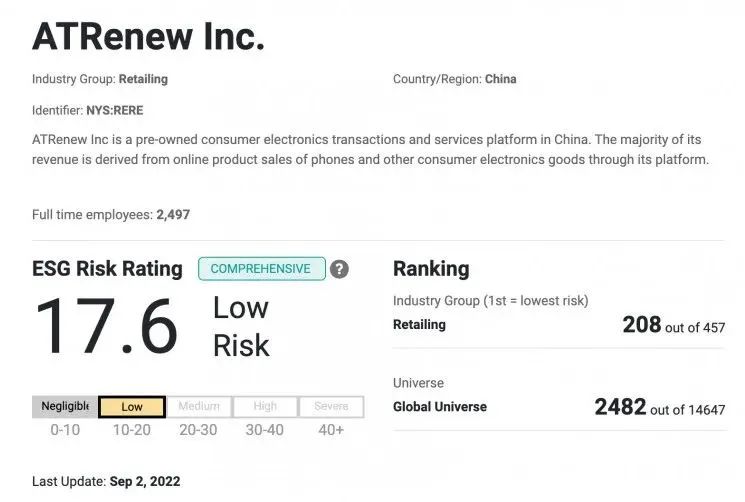Click the Ranking section heading
This screenshot has height=502, width=745.
click(431, 269)
